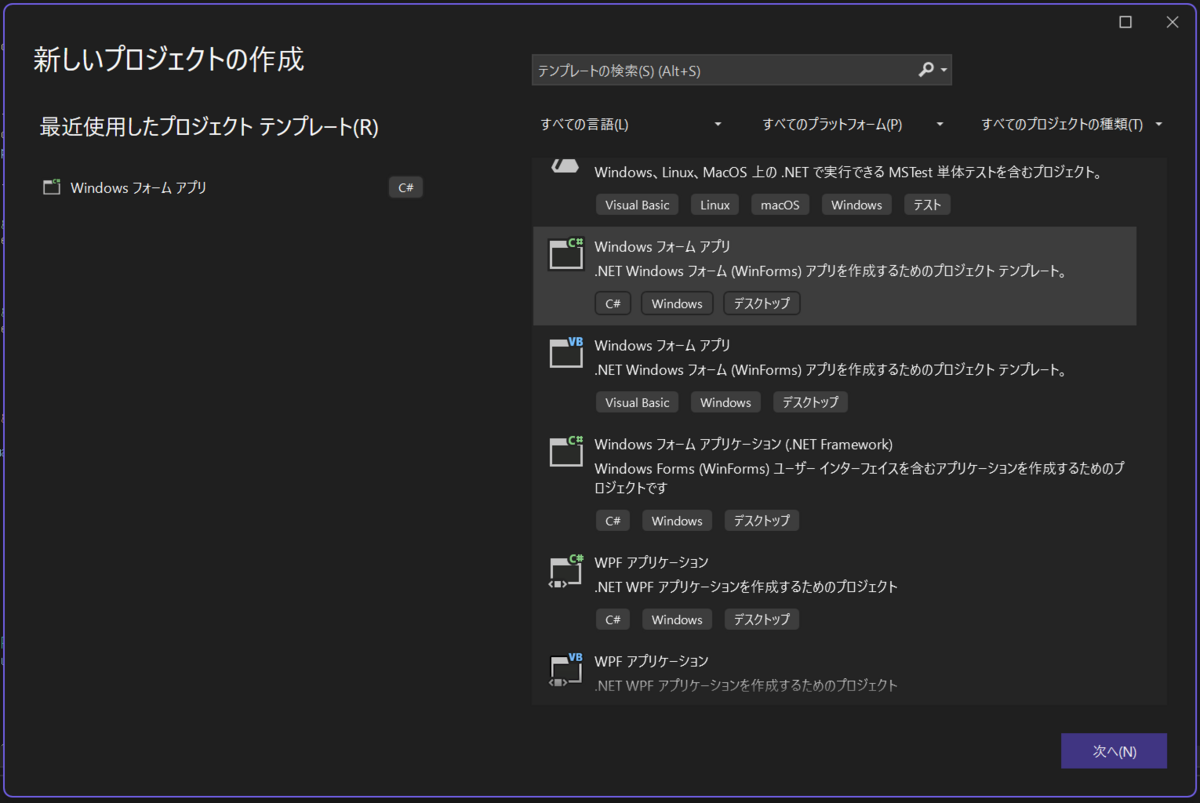Click the recent Windows フォーム アプリ template icon
The image size is (1200, 803).
pyautogui.click(x=51, y=186)
